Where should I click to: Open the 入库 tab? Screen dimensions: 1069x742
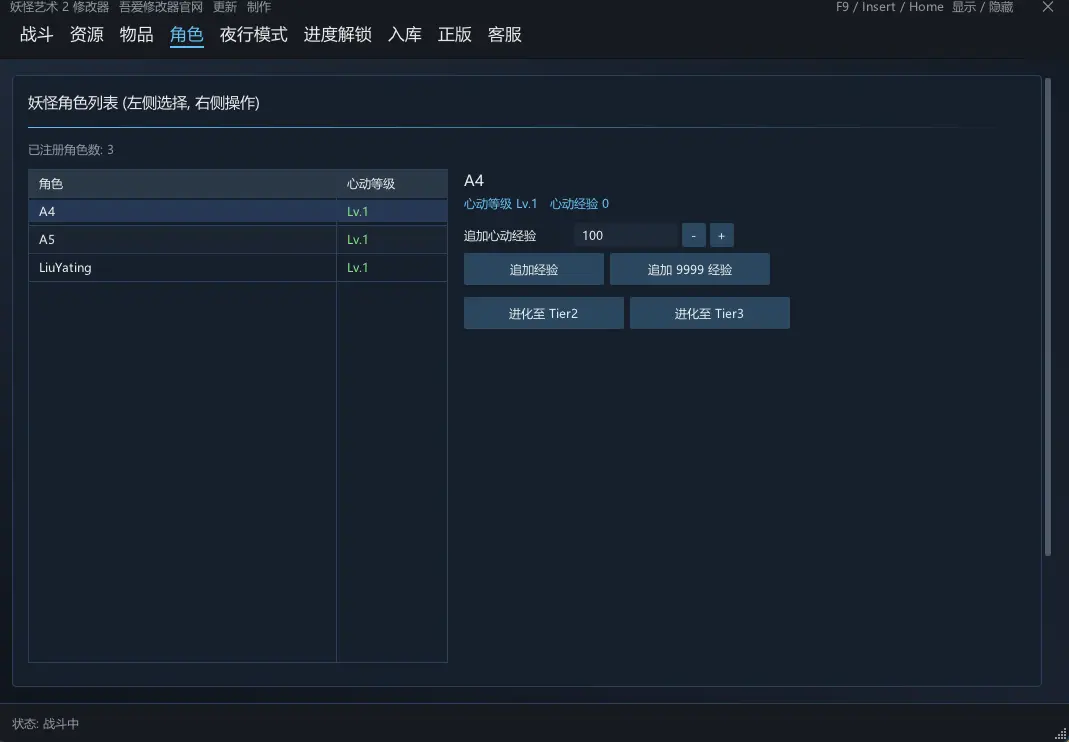tap(404, 35)
